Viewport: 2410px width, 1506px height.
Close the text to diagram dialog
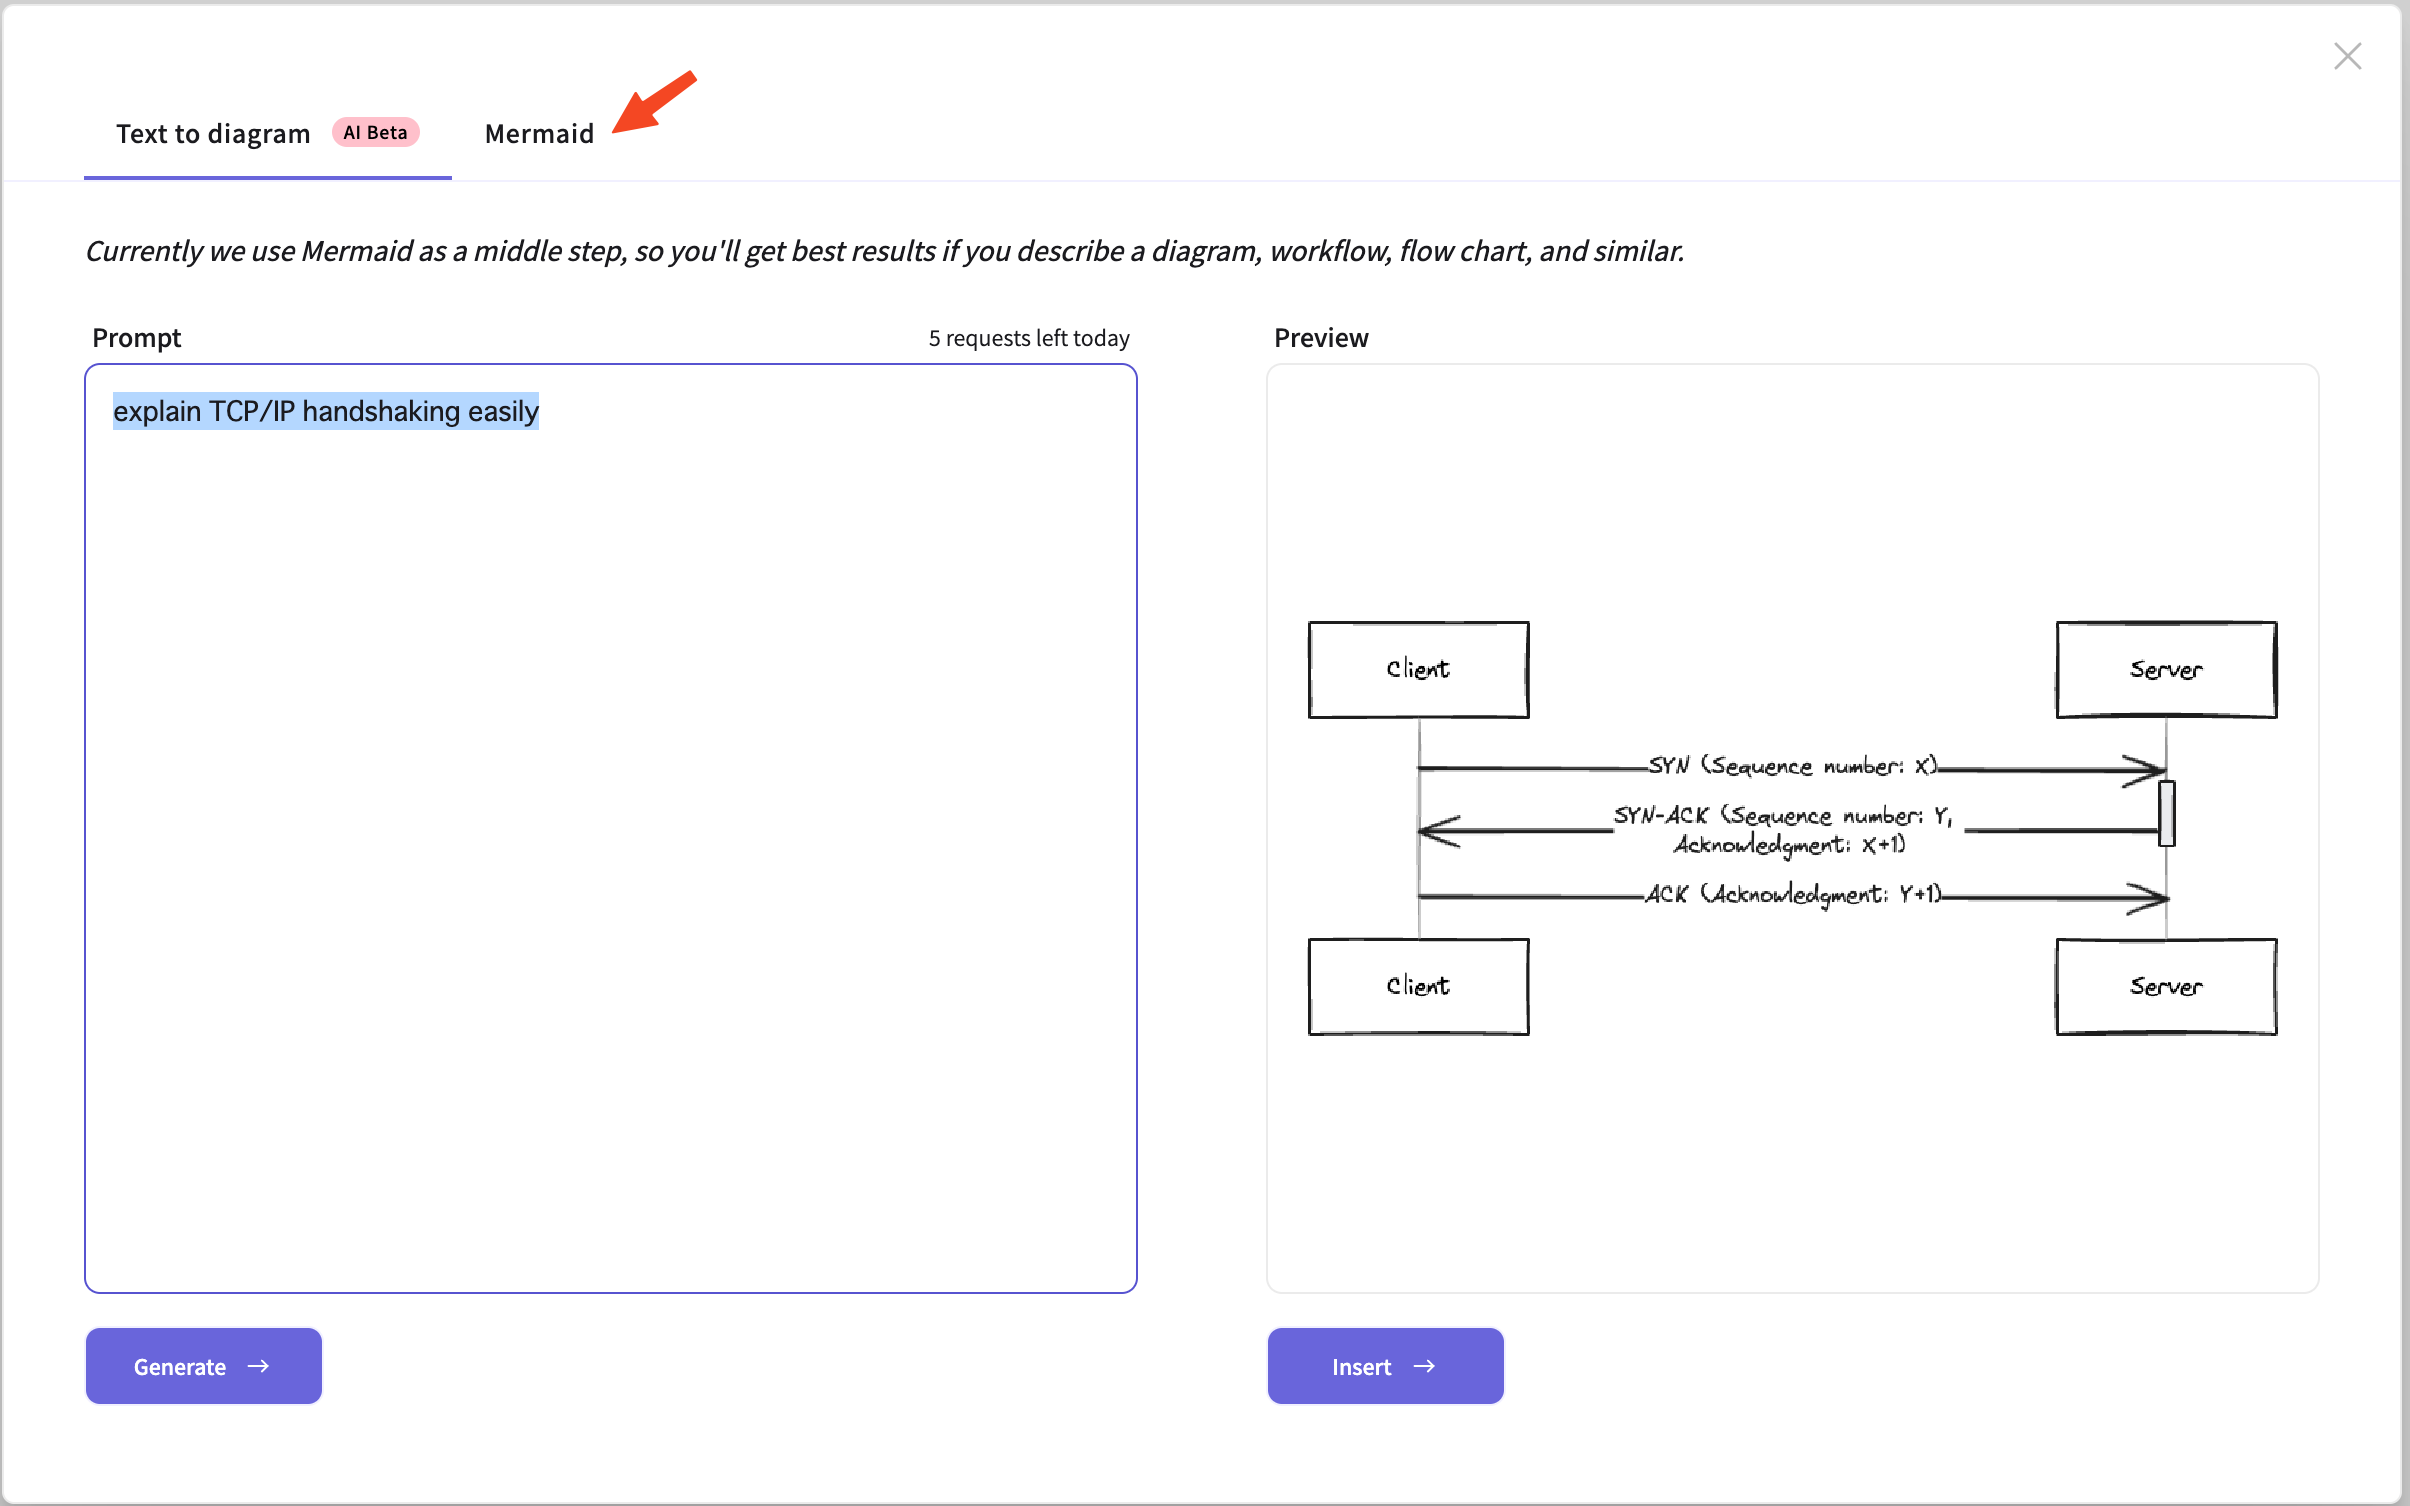pyautogui.click(x=2347, y=56)
